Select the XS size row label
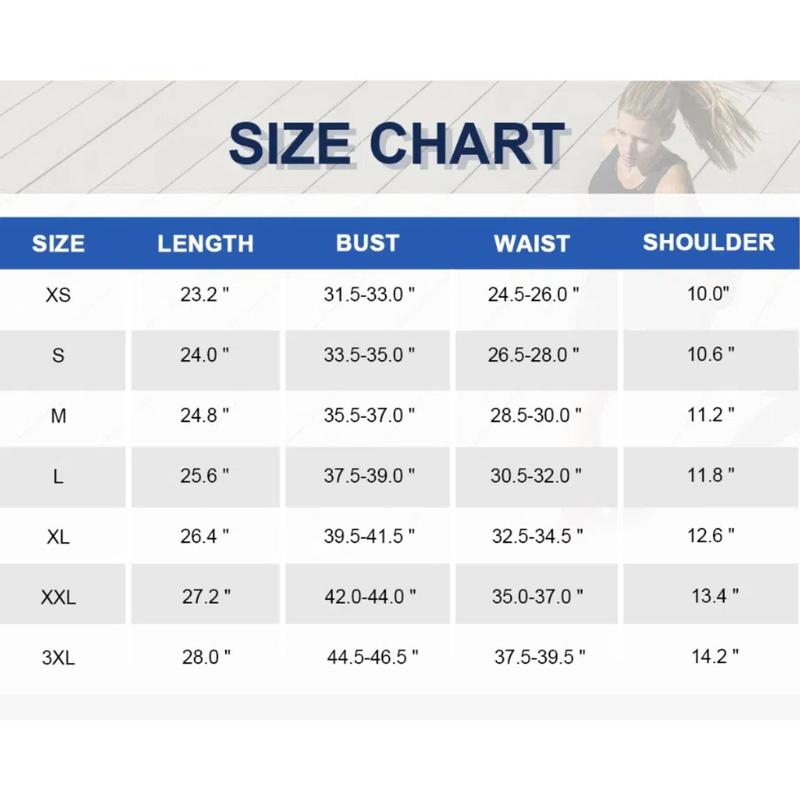Image resolution: width=800 pixels, height=800 pixels. [x=58, y=296]
